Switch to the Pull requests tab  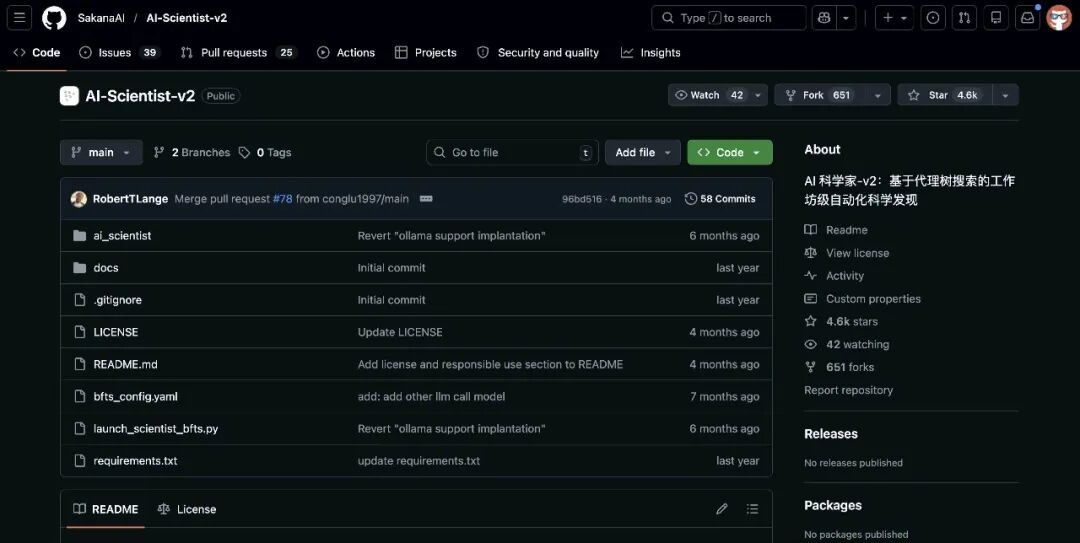[238, 52]
